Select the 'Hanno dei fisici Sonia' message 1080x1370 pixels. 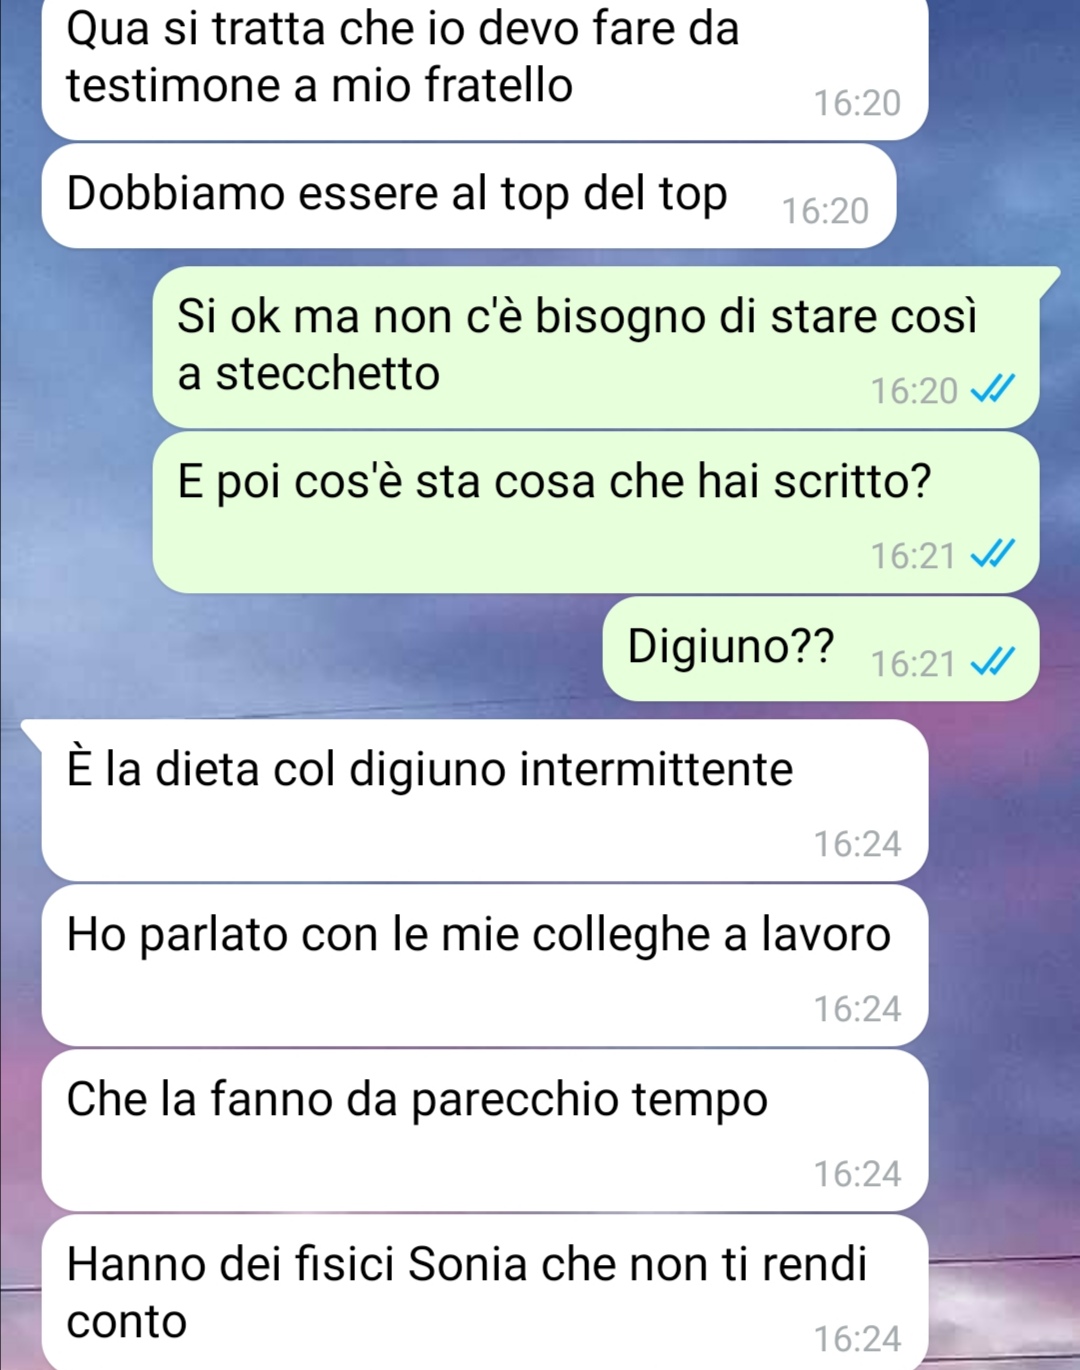[485, 1293]
